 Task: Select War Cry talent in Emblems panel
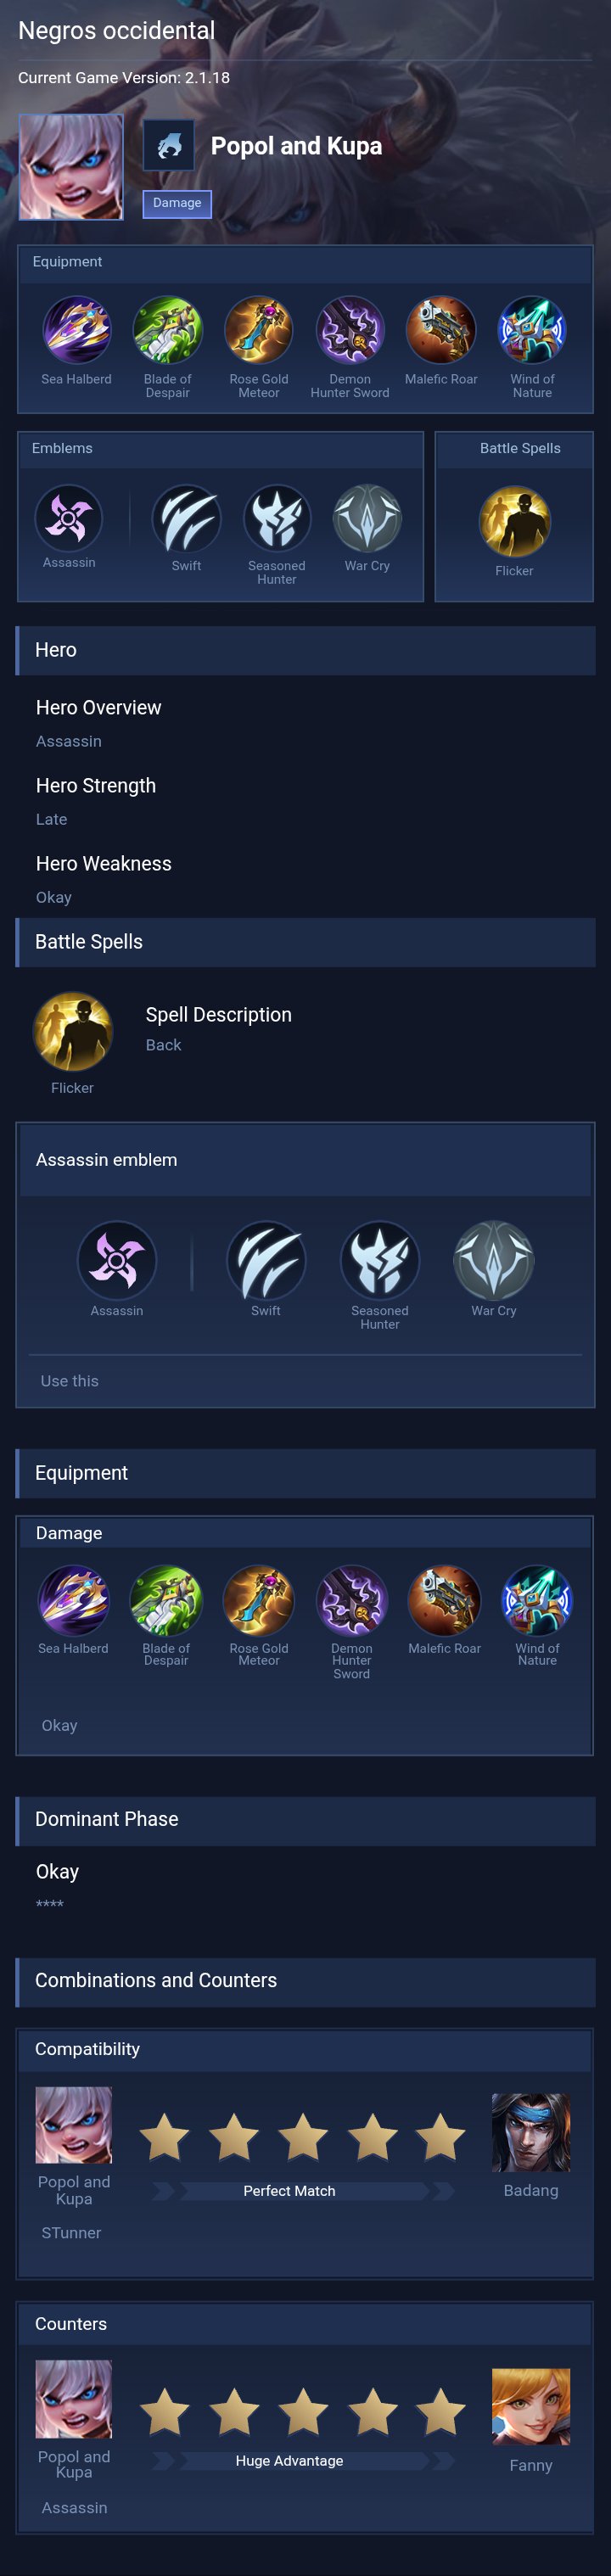367,519
